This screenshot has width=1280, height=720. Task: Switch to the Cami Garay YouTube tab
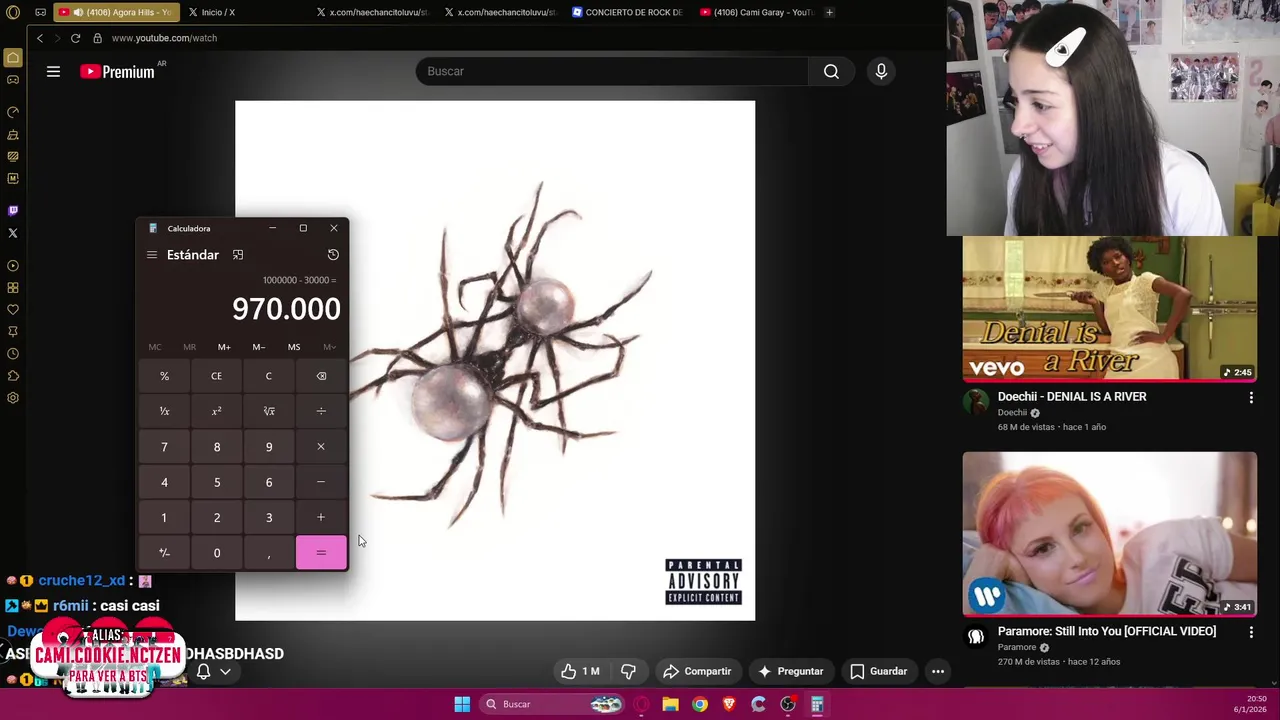click(757, 12)
